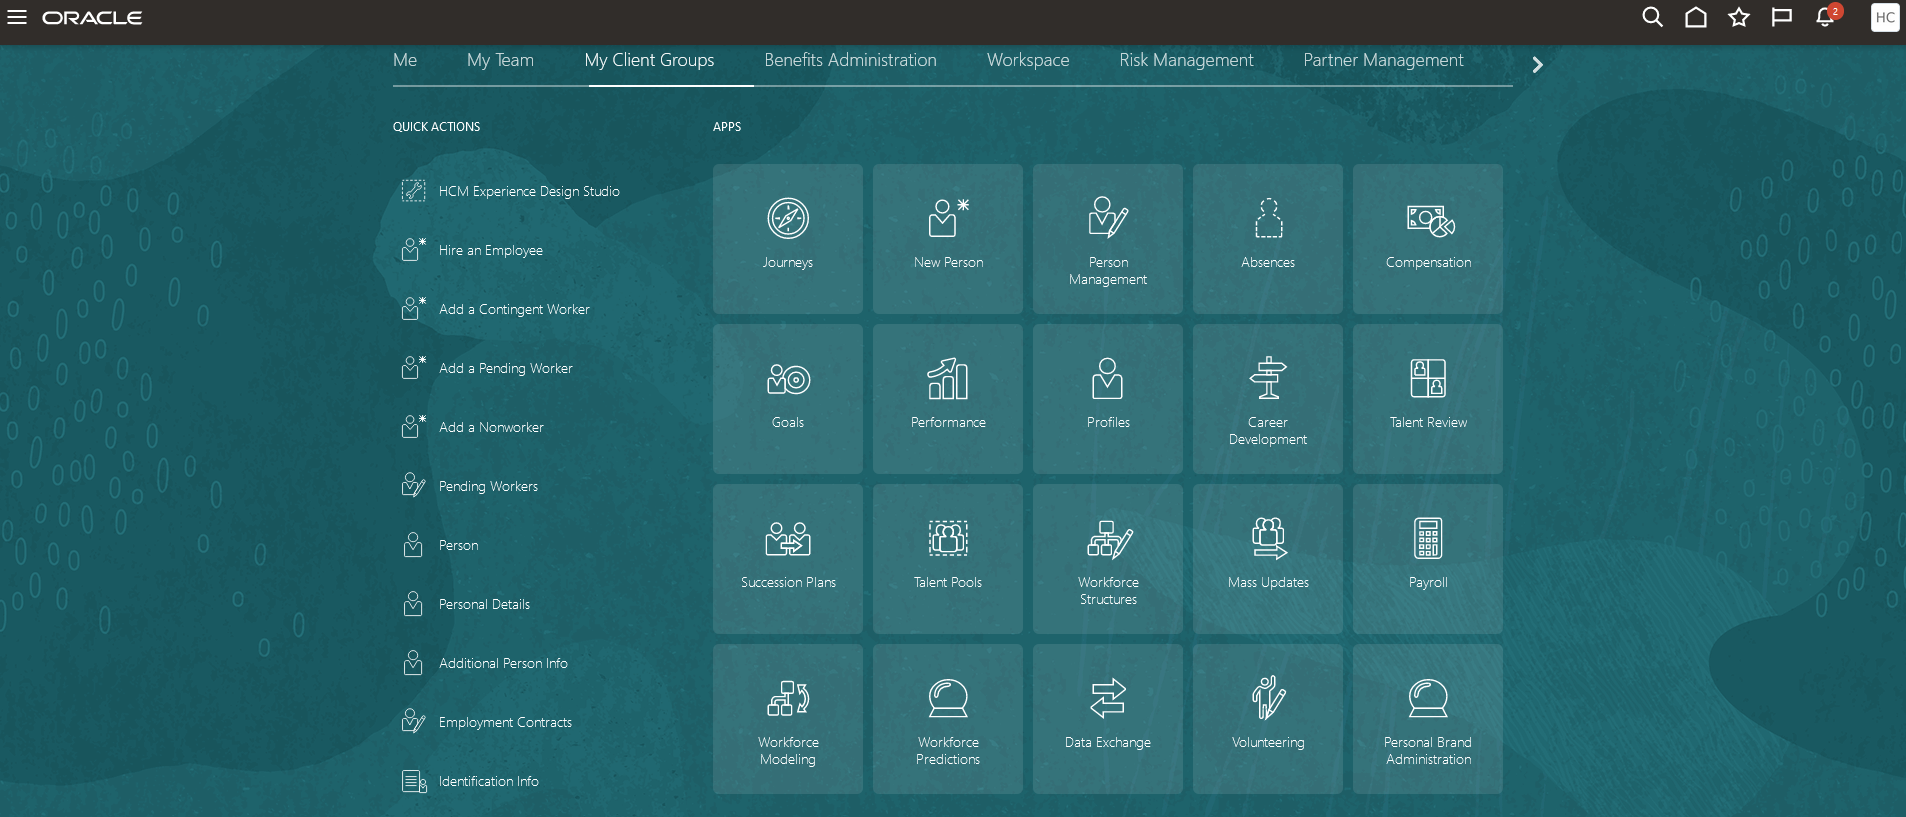Open the Absences app tile
This screenshot has height=817, width=1906.
[1268, 239]
